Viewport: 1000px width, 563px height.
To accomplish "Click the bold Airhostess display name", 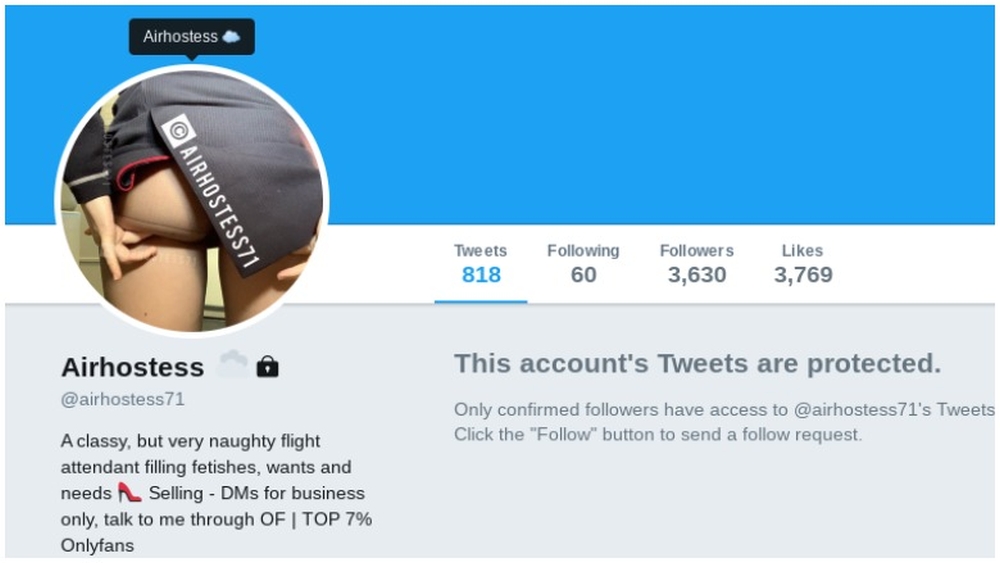I will pyautogui.click(x=133, y=367).
